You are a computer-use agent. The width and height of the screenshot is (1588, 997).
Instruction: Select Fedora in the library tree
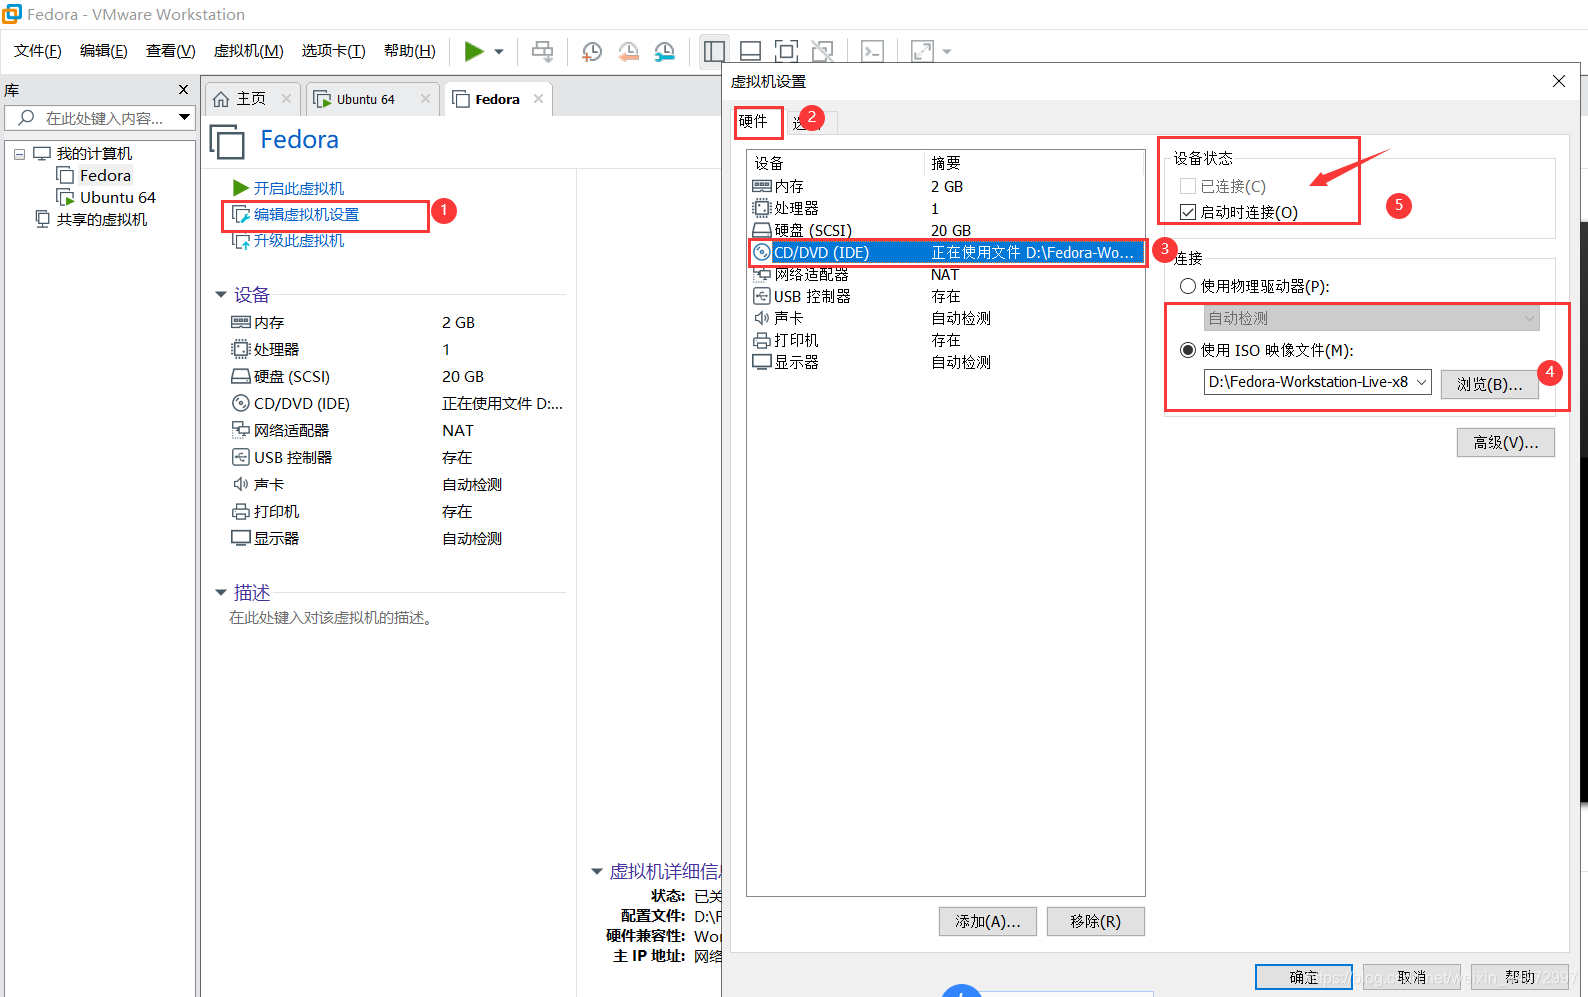pyautogui.click(x=105, y=175)
